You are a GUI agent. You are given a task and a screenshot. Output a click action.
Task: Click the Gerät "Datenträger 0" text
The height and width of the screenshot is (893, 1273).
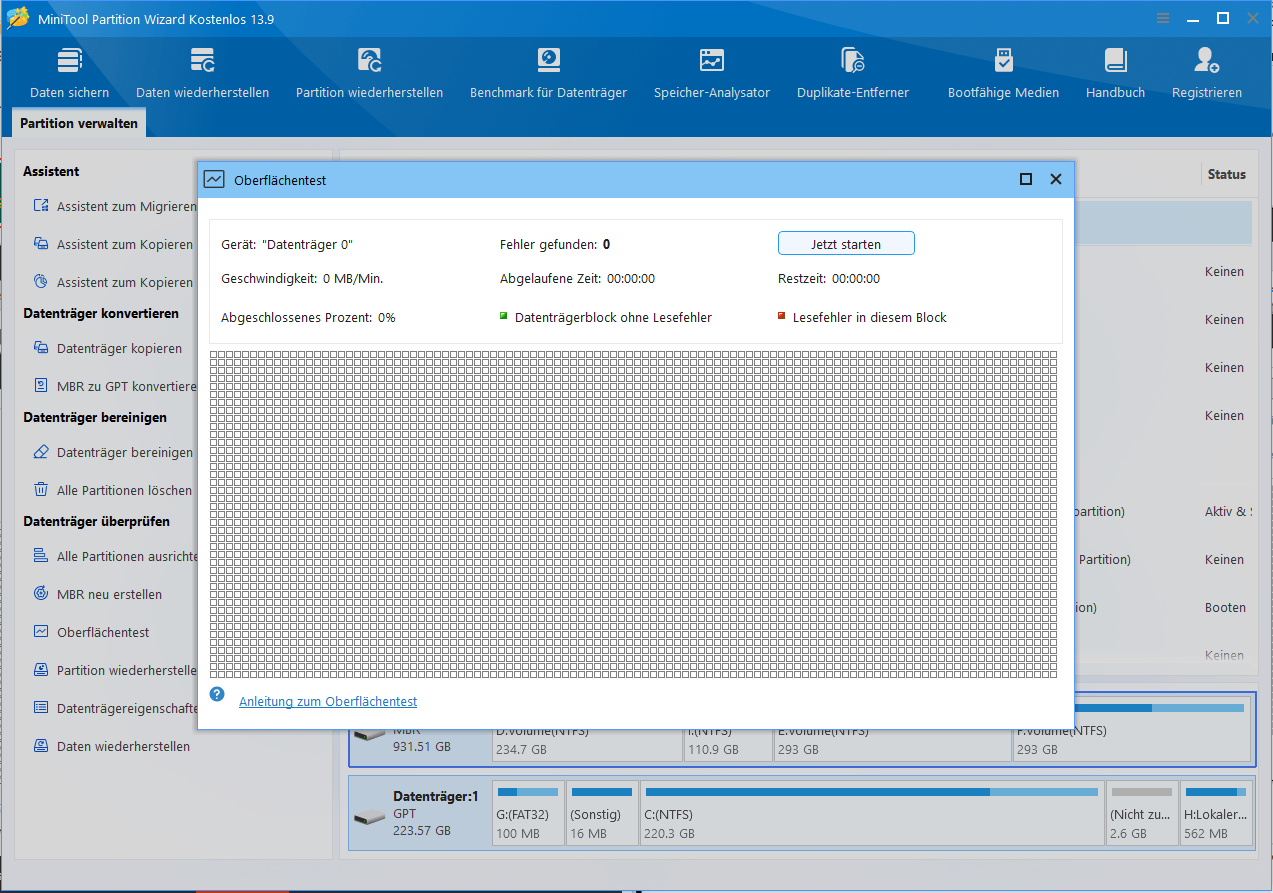(287, 244)
